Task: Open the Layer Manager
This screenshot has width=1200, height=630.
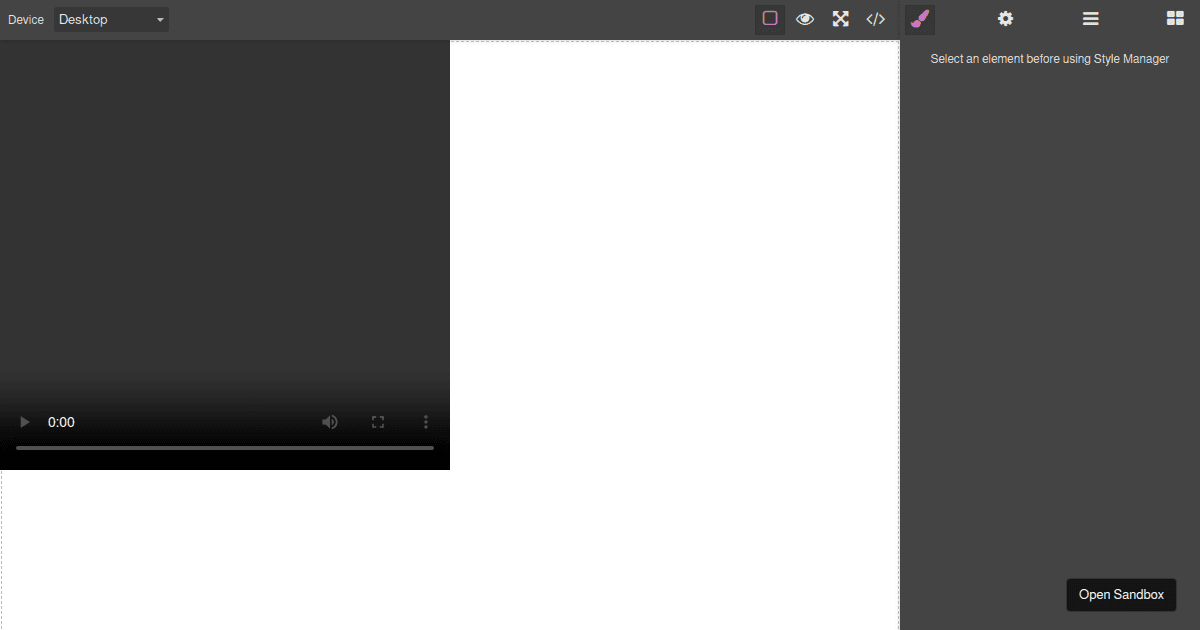Action: point(1090,18)
